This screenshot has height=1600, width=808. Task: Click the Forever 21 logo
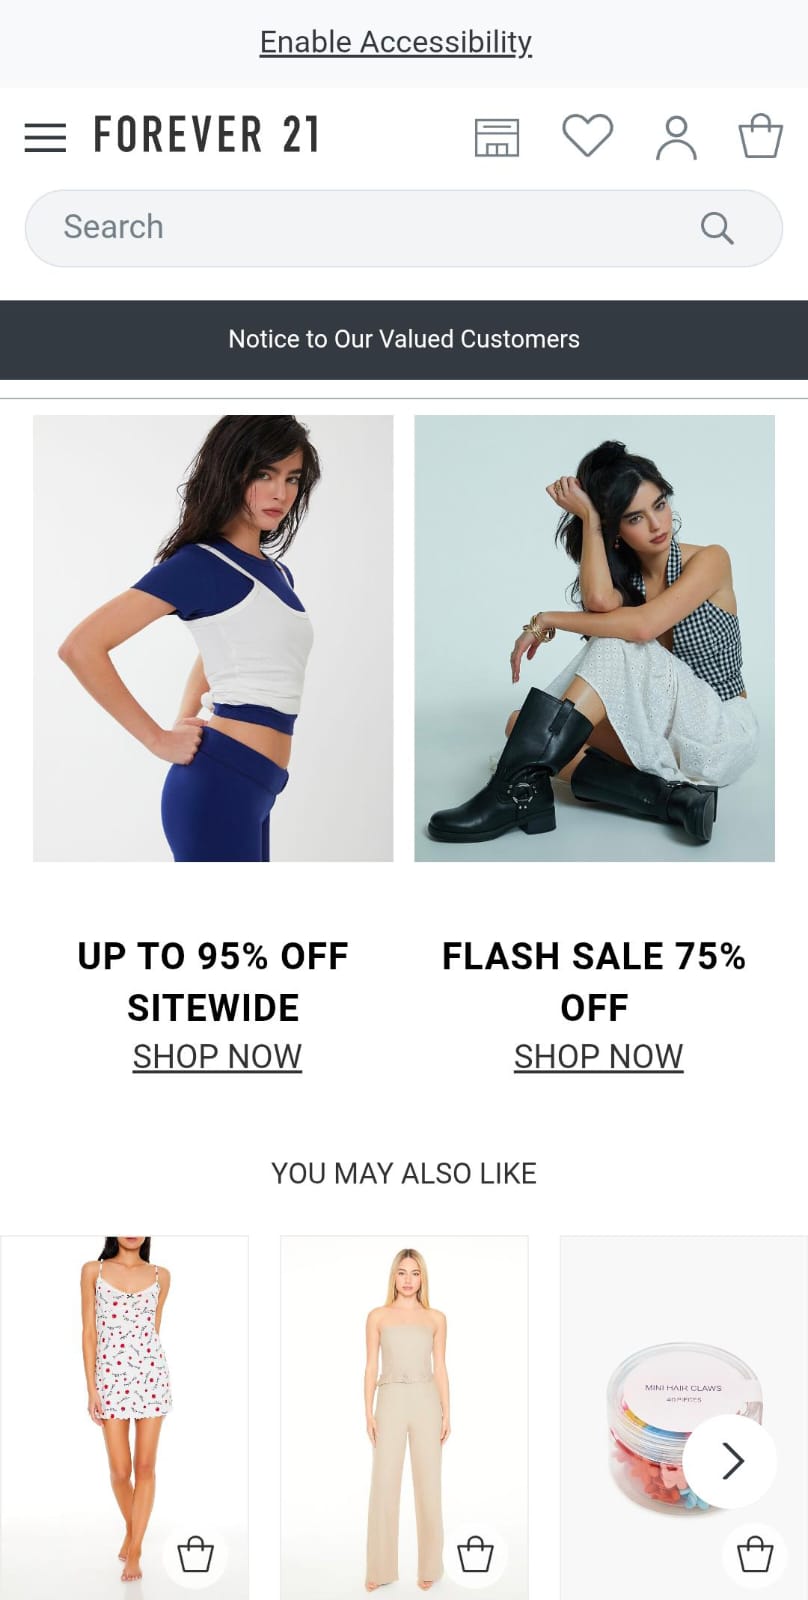[206, 135]
